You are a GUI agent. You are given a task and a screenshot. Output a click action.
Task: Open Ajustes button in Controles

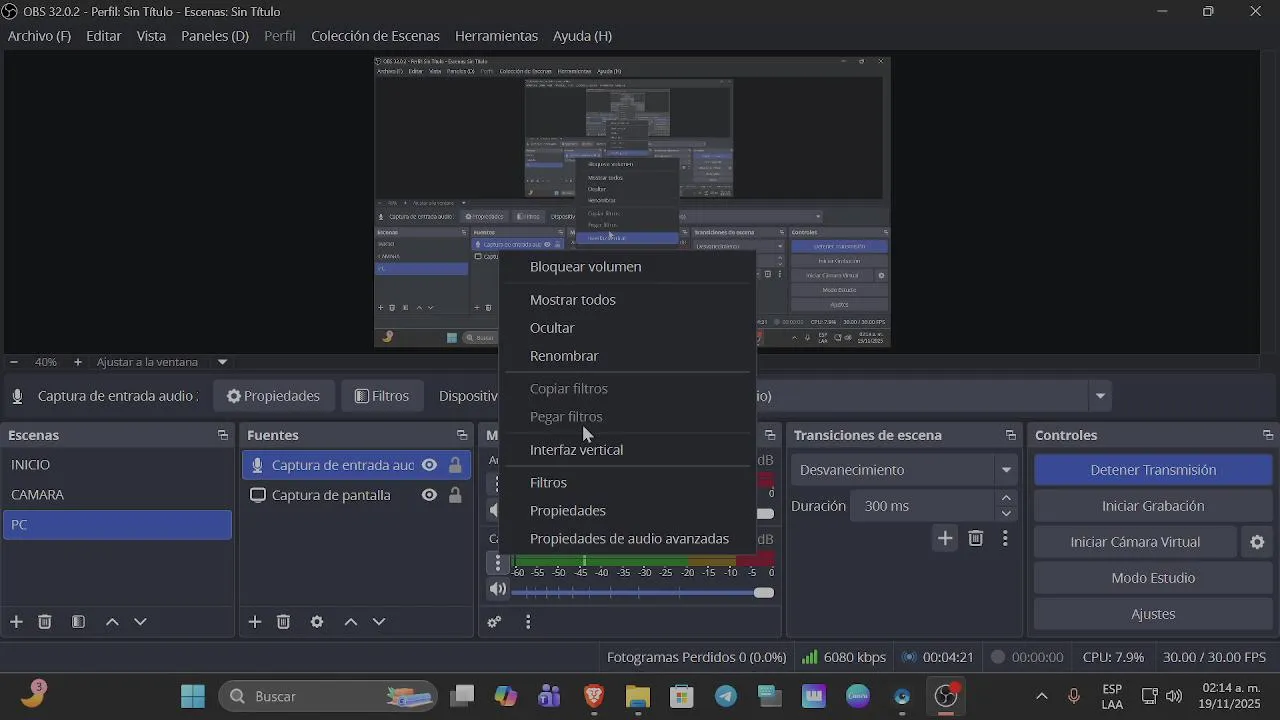coord(1153,614)
